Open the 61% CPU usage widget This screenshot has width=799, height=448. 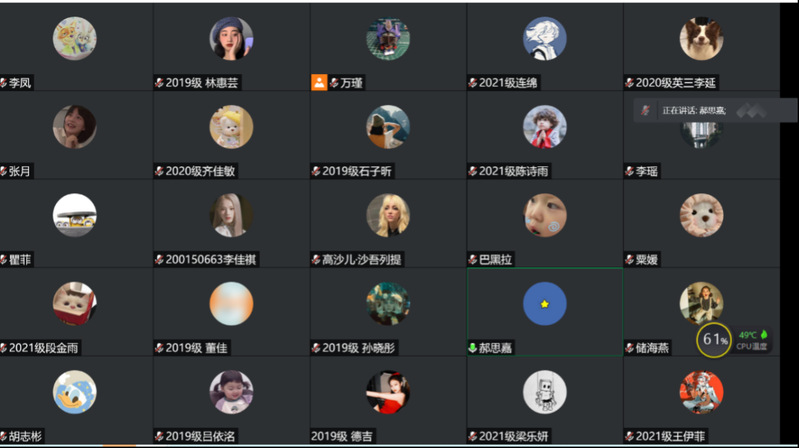[x=713, y=339]
